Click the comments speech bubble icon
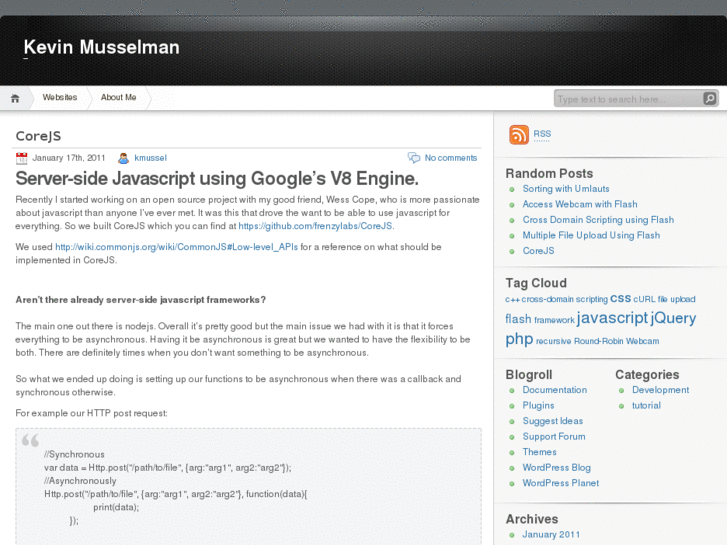This screenshot has height=545, width=727. tap(414, 158)
